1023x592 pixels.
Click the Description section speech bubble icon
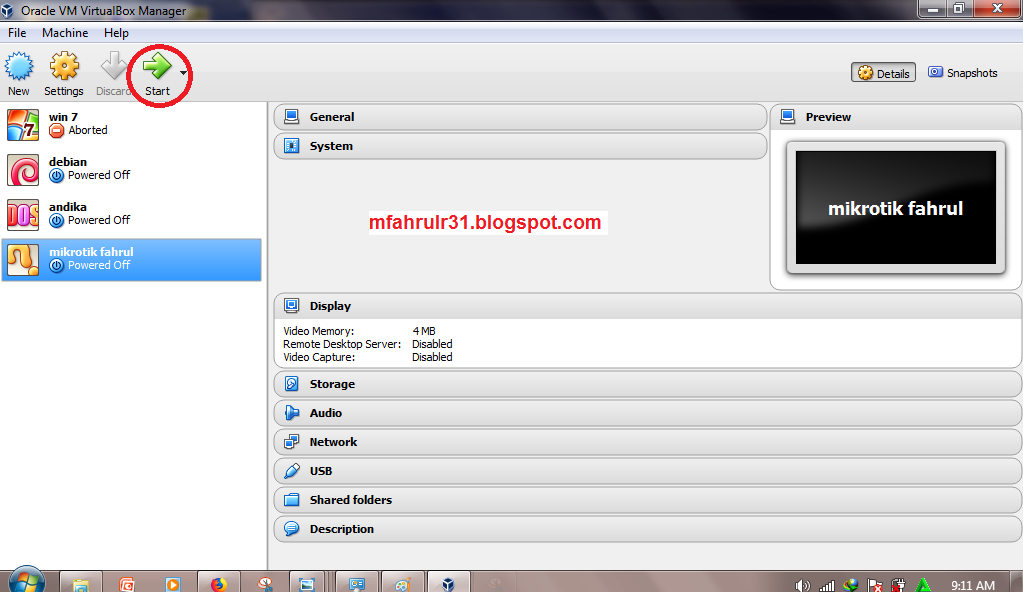click(x=292, y=529)
